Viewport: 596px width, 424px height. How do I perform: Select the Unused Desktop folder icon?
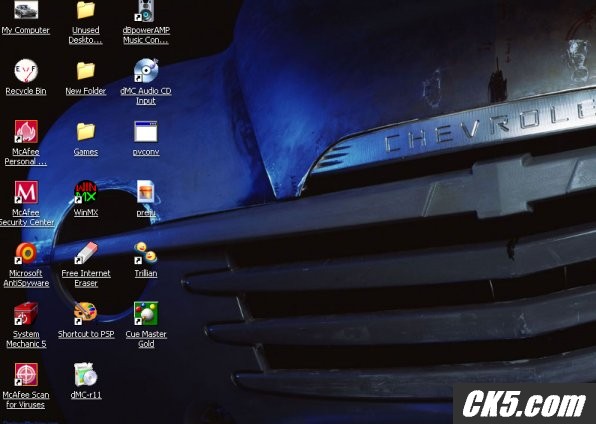tap(86, 10)
